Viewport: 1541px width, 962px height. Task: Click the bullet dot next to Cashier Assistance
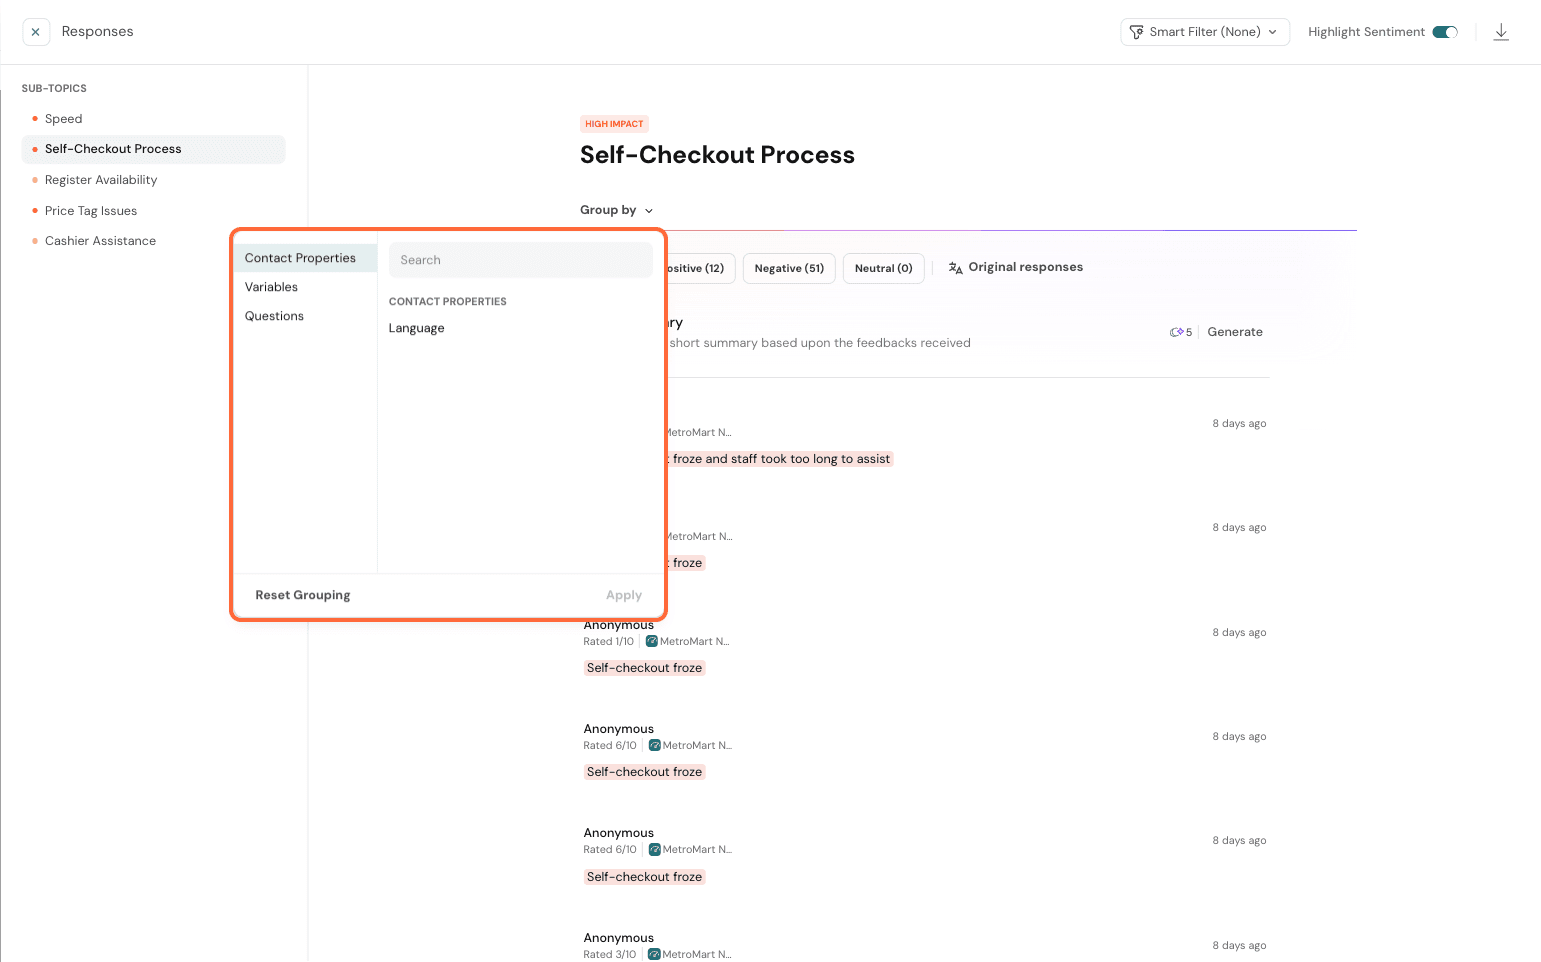click(x=35, y=241)
